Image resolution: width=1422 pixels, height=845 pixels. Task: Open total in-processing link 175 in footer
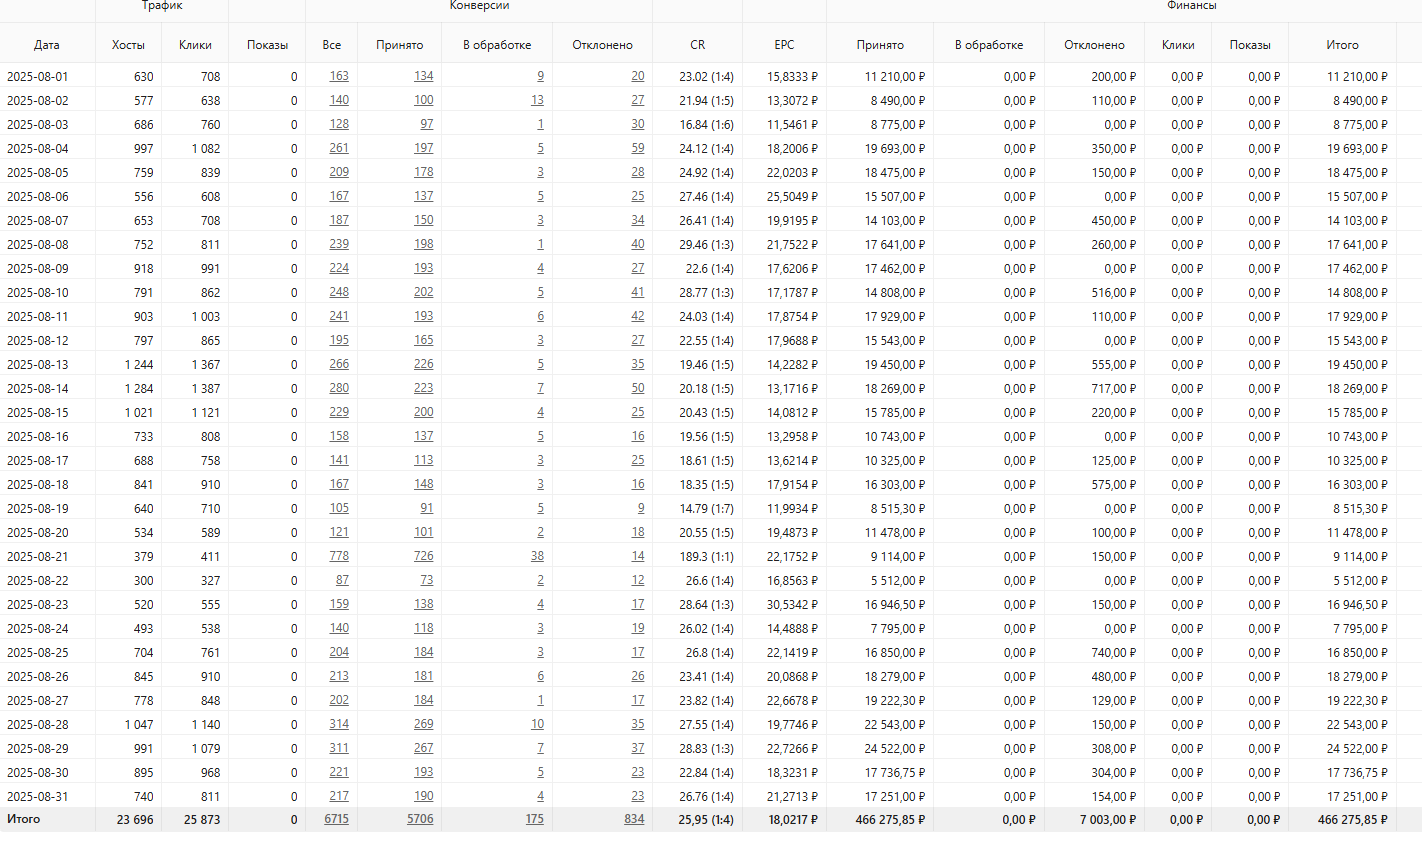(x=534, y=819)
